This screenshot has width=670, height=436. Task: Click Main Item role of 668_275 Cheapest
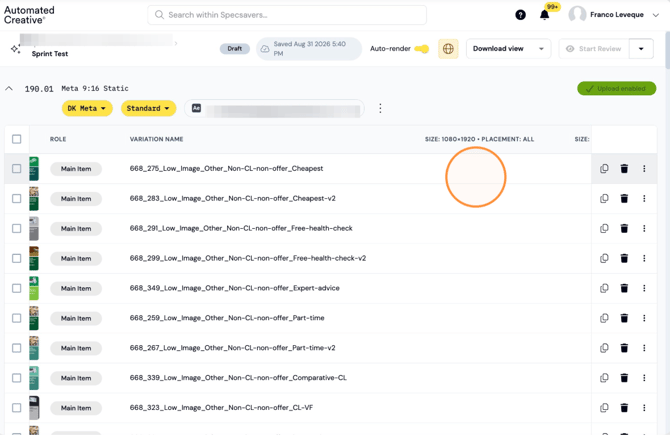[x=76, y=169]
